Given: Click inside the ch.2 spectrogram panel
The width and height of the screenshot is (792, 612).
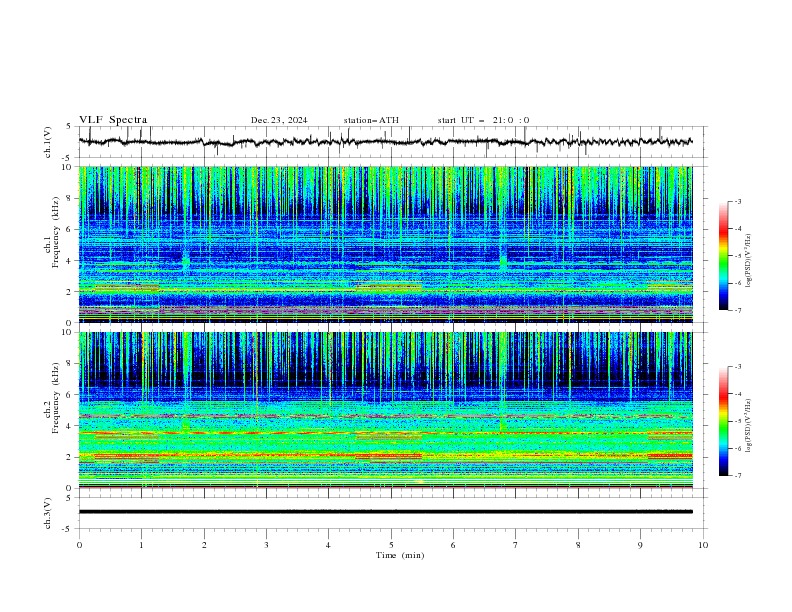Looking at the screenshot, I should pyautogui.click(x=385, y=410).
